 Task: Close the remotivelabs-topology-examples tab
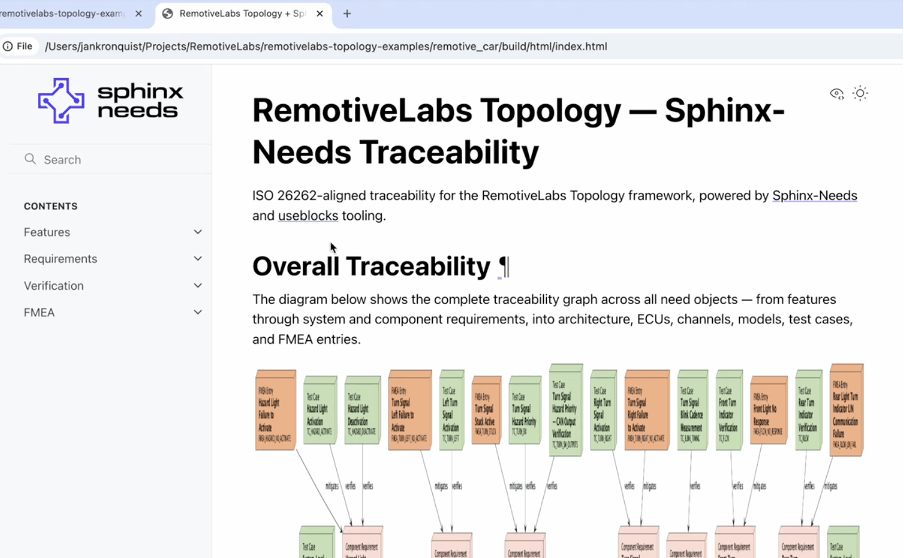tap(138, 14)
